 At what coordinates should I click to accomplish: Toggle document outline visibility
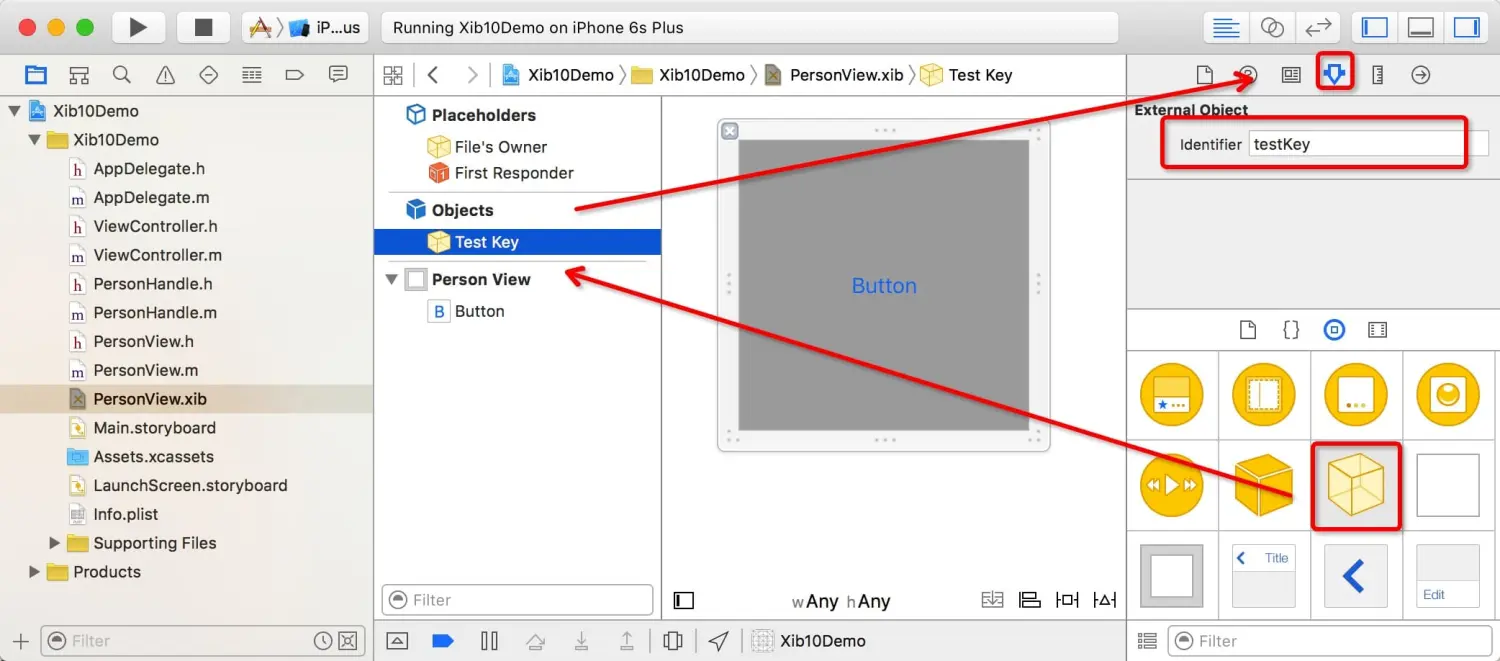[684, 601]
